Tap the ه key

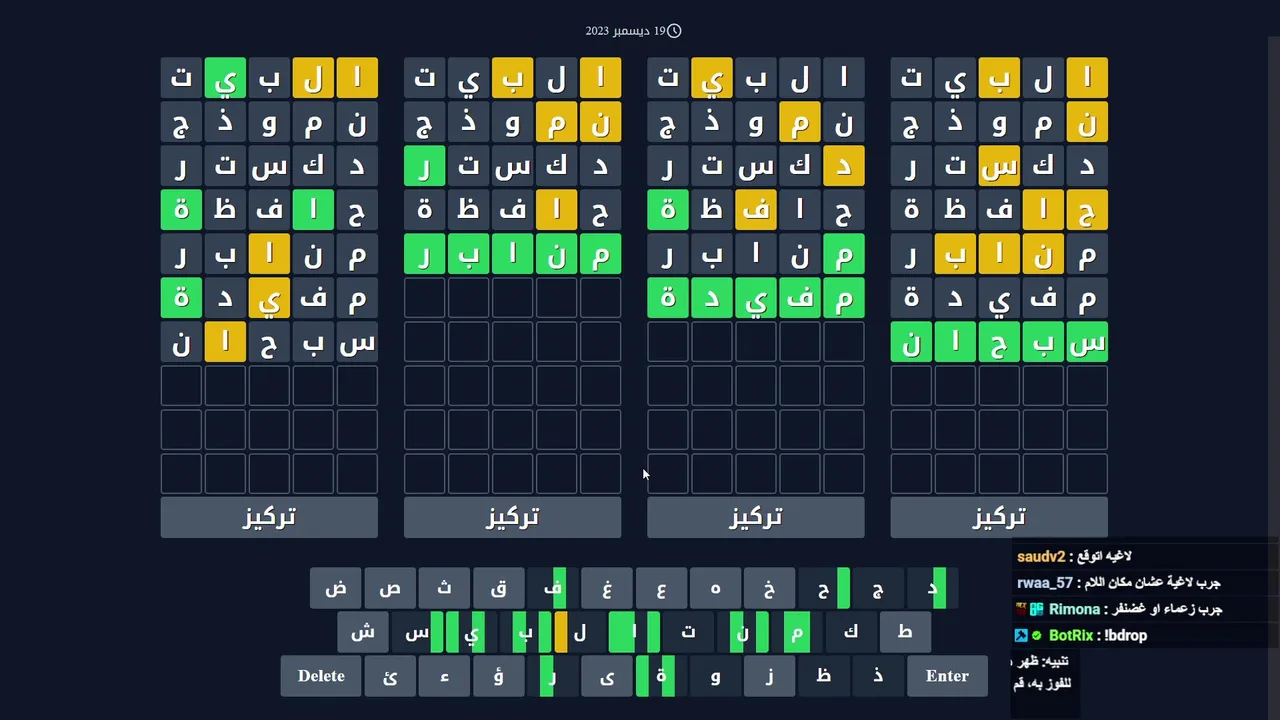(715, 588)
